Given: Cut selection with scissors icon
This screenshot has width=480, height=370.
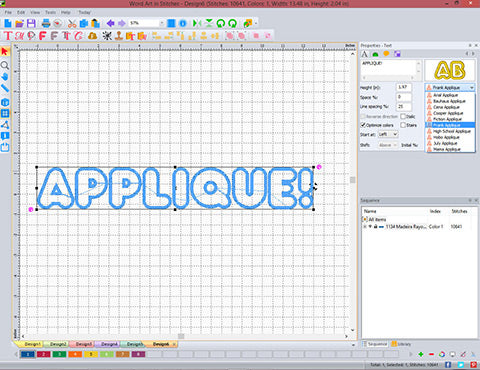Looking at the screenshot, I should click(72, 23).
